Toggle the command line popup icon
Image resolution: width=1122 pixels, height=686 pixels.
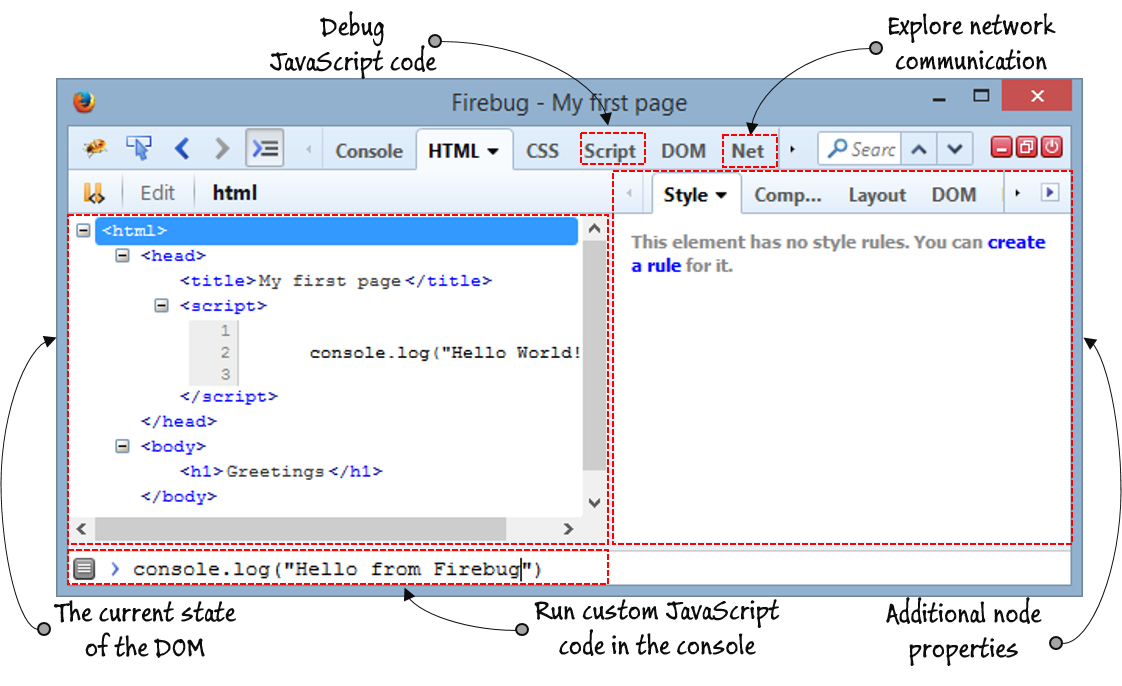tap(265, 149)
